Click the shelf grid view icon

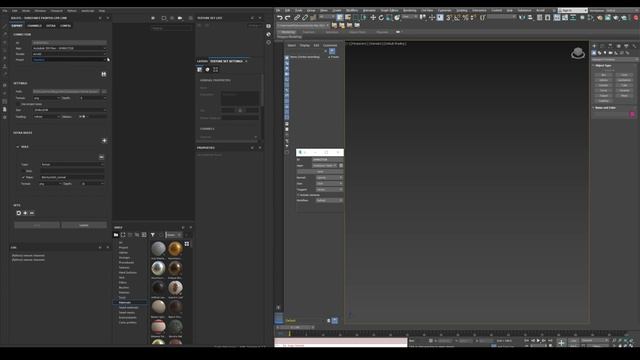(187, 244)
